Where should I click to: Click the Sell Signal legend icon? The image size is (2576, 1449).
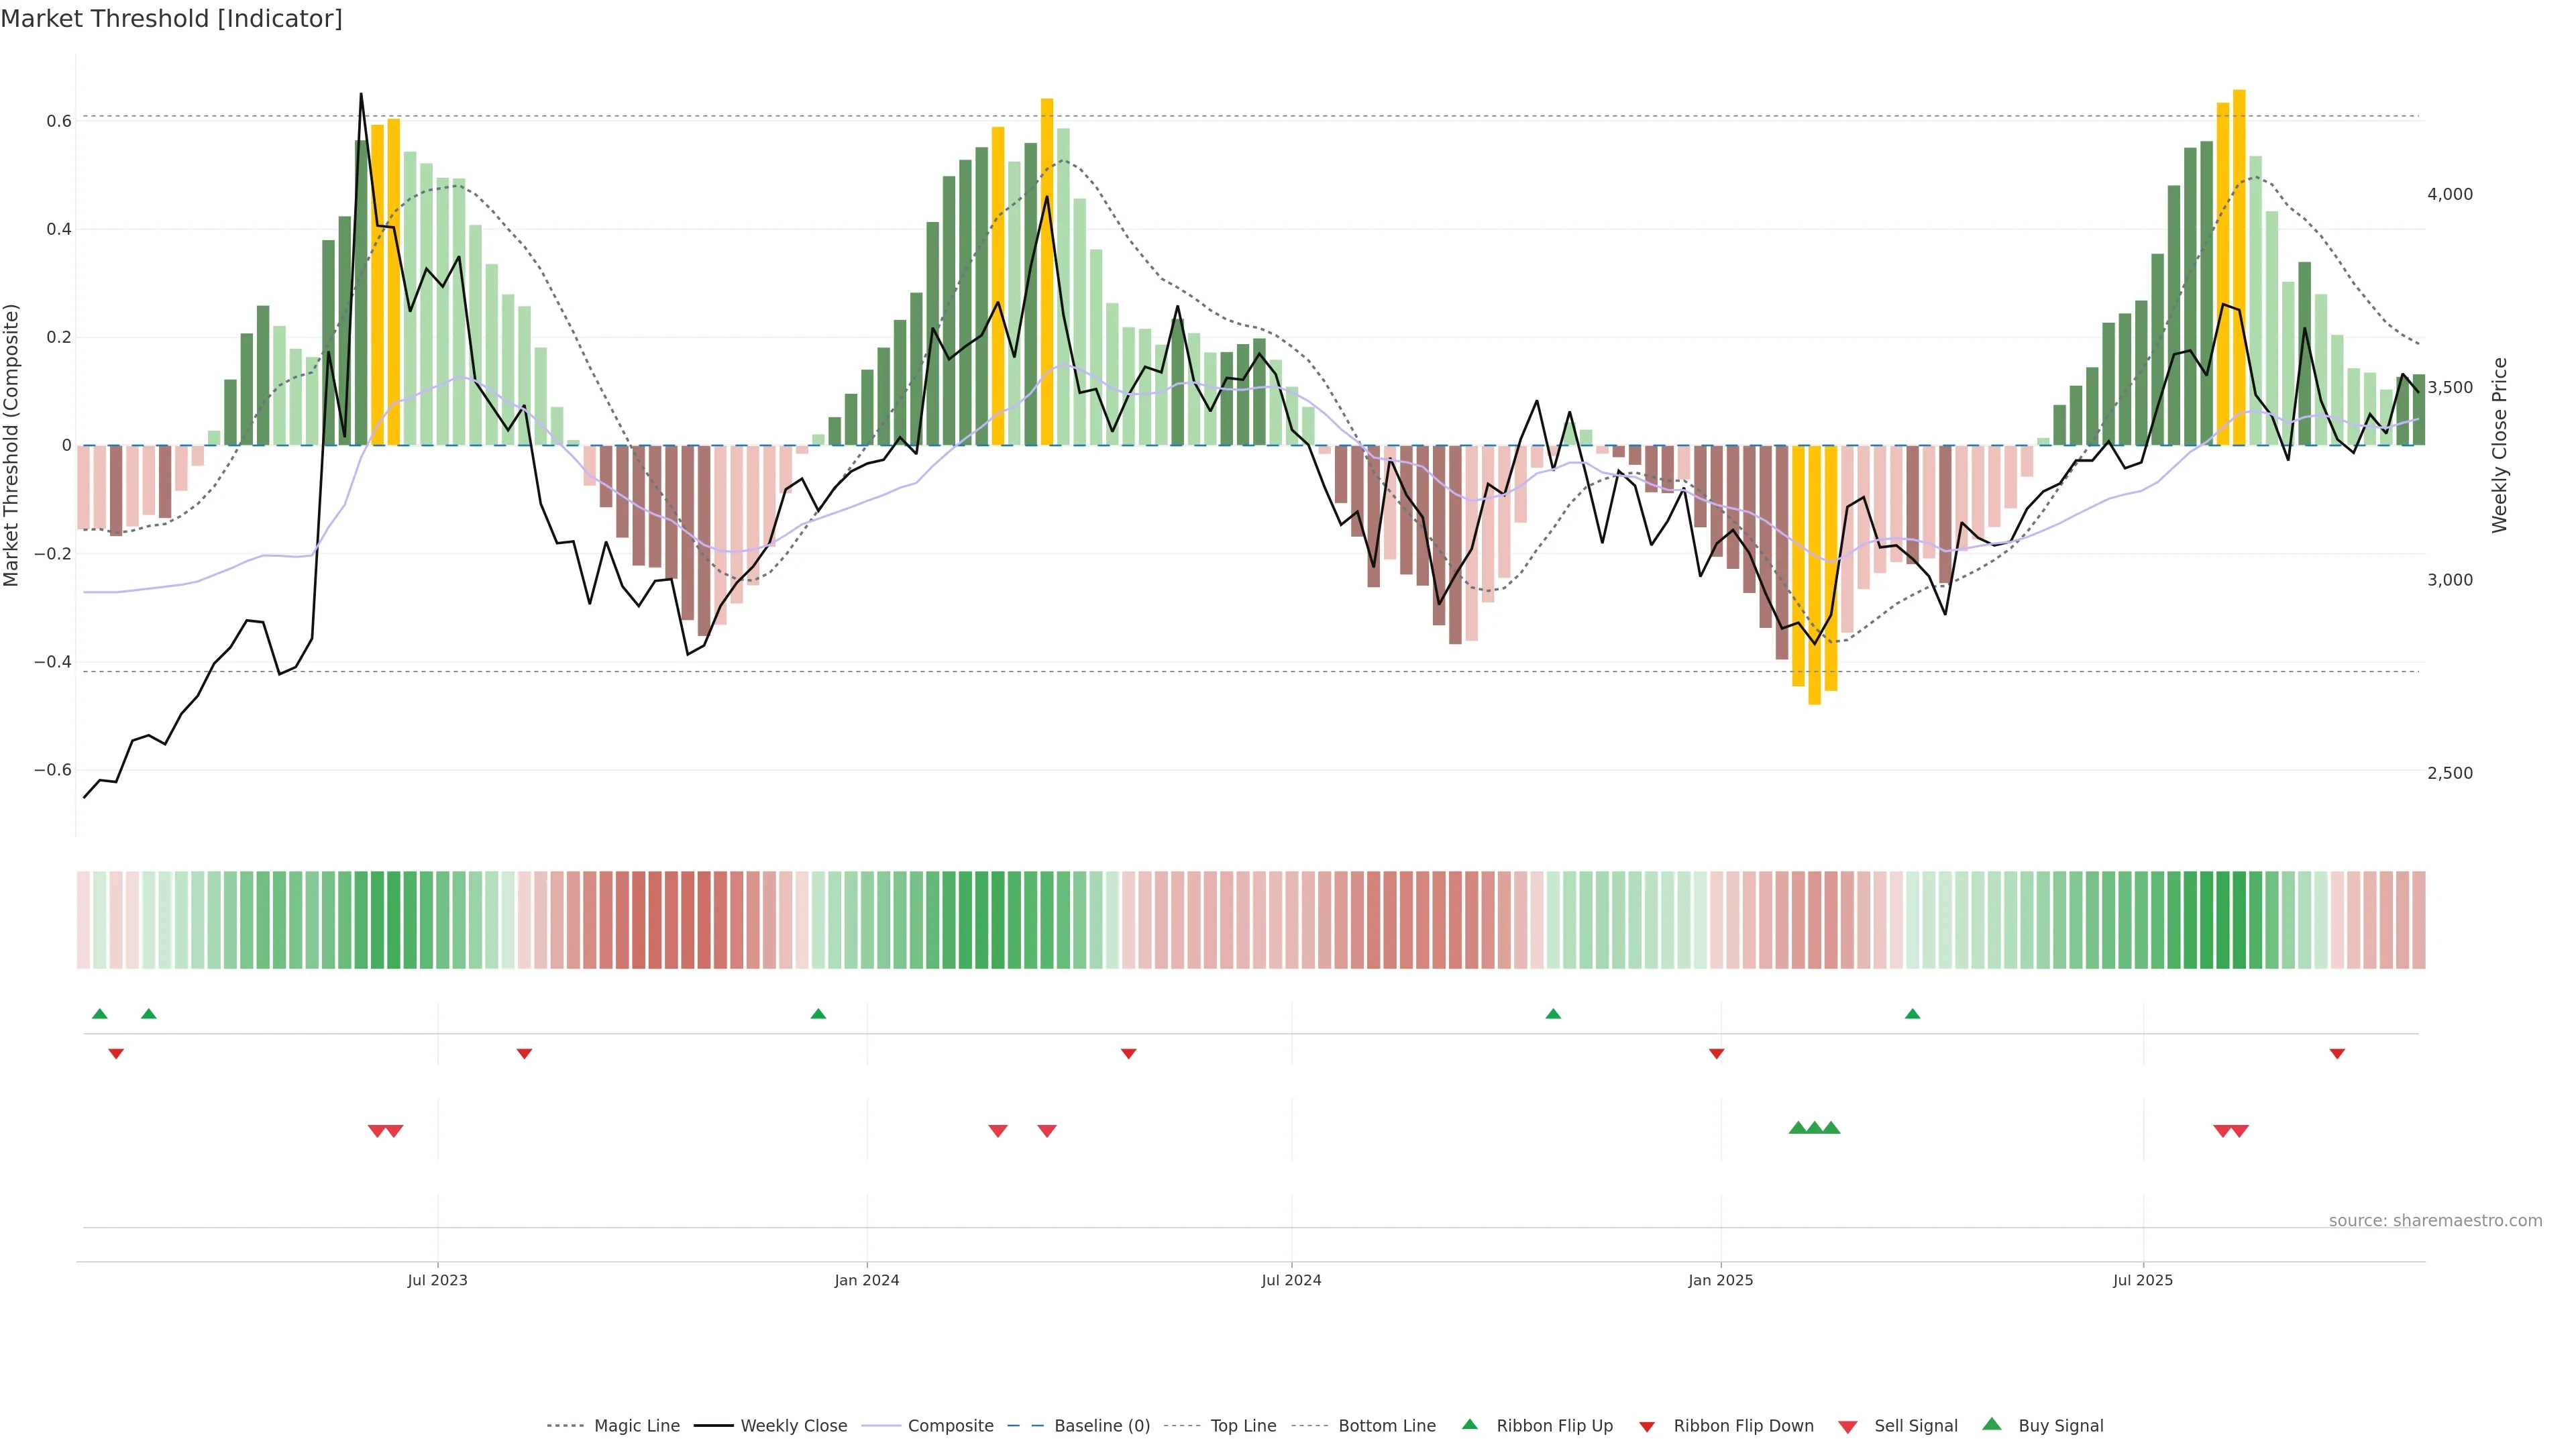pyautogui.click(x=1848, y=1427)
